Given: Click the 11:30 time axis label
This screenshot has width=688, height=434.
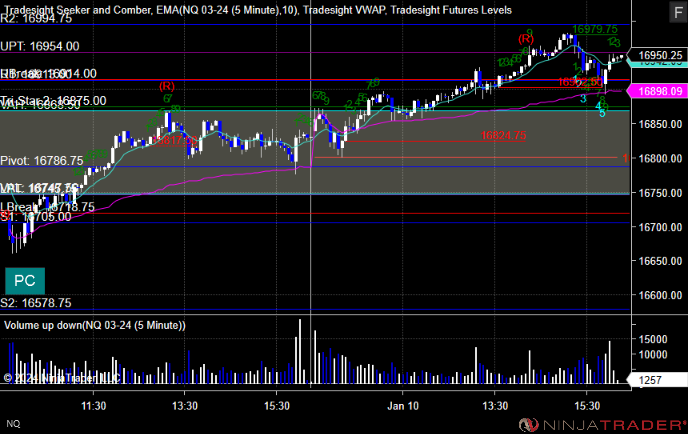Looking at the screenshot, I should 93,406.
